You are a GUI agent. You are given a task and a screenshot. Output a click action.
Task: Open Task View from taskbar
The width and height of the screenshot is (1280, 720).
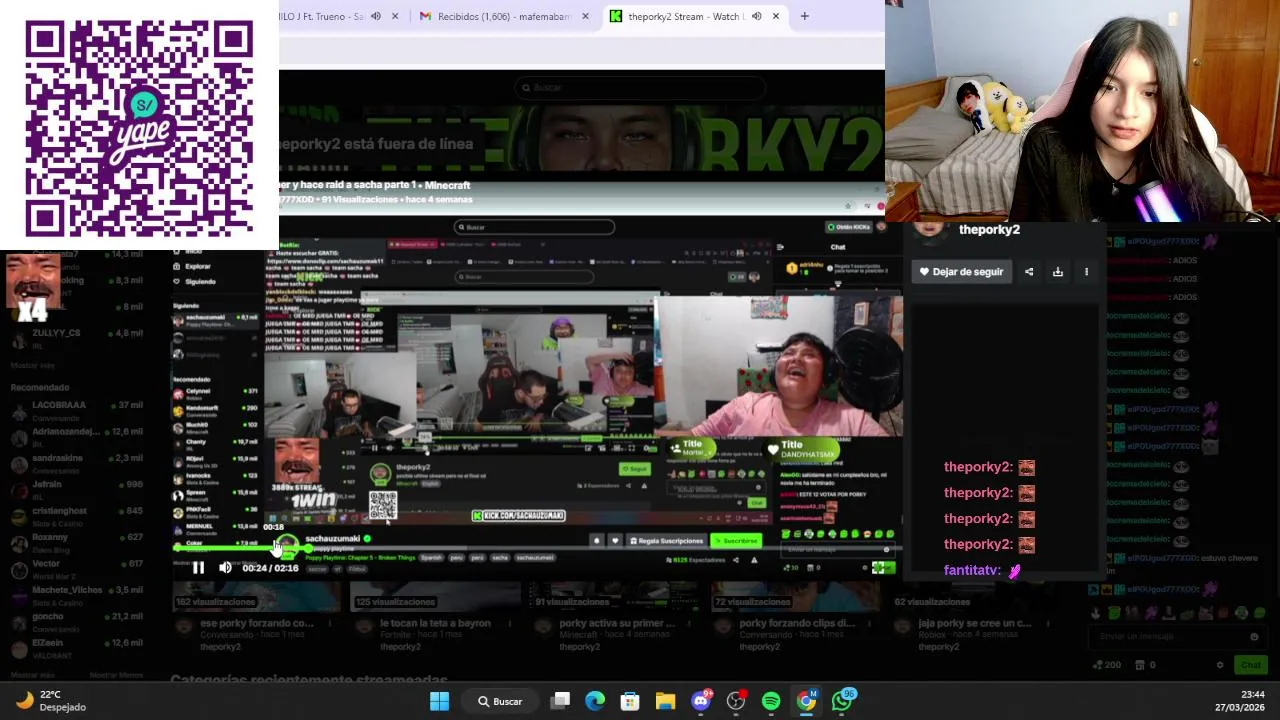(x=561, y=701)
